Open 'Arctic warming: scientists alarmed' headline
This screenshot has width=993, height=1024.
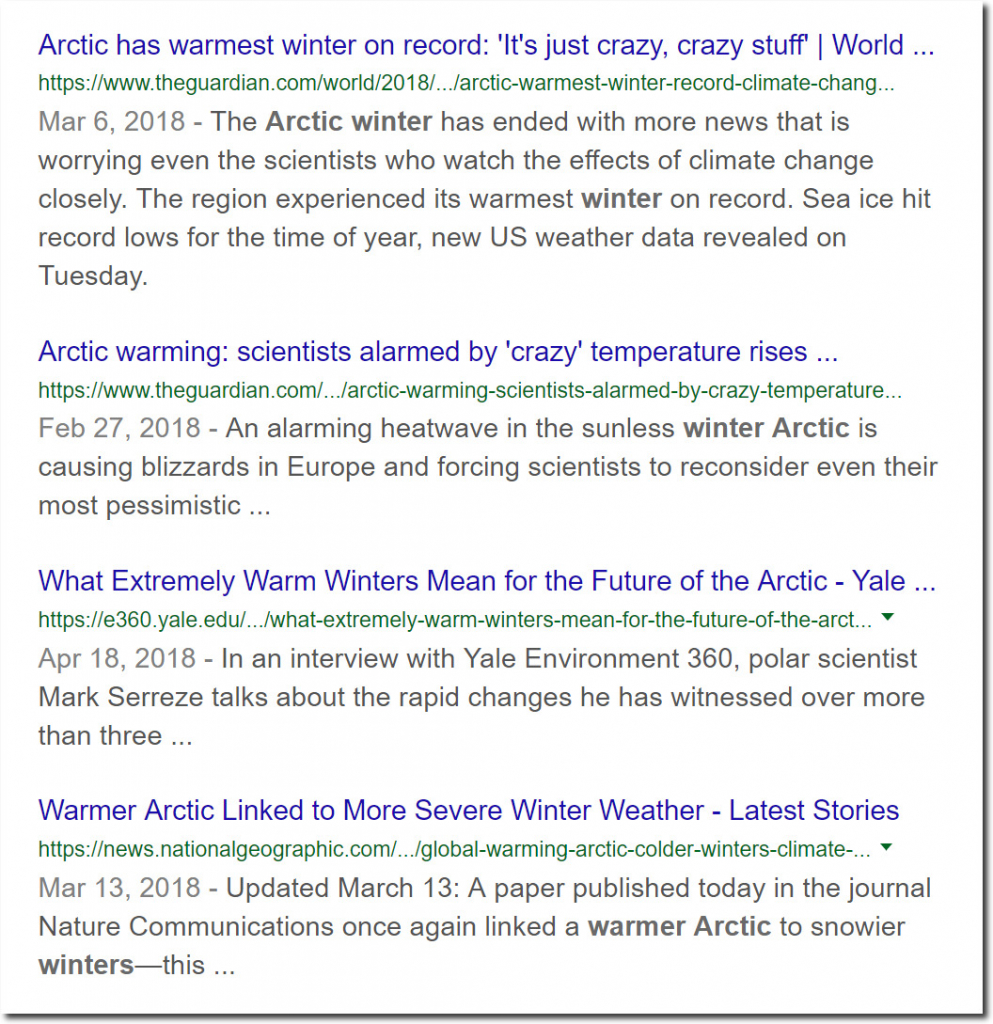[438, 352]
